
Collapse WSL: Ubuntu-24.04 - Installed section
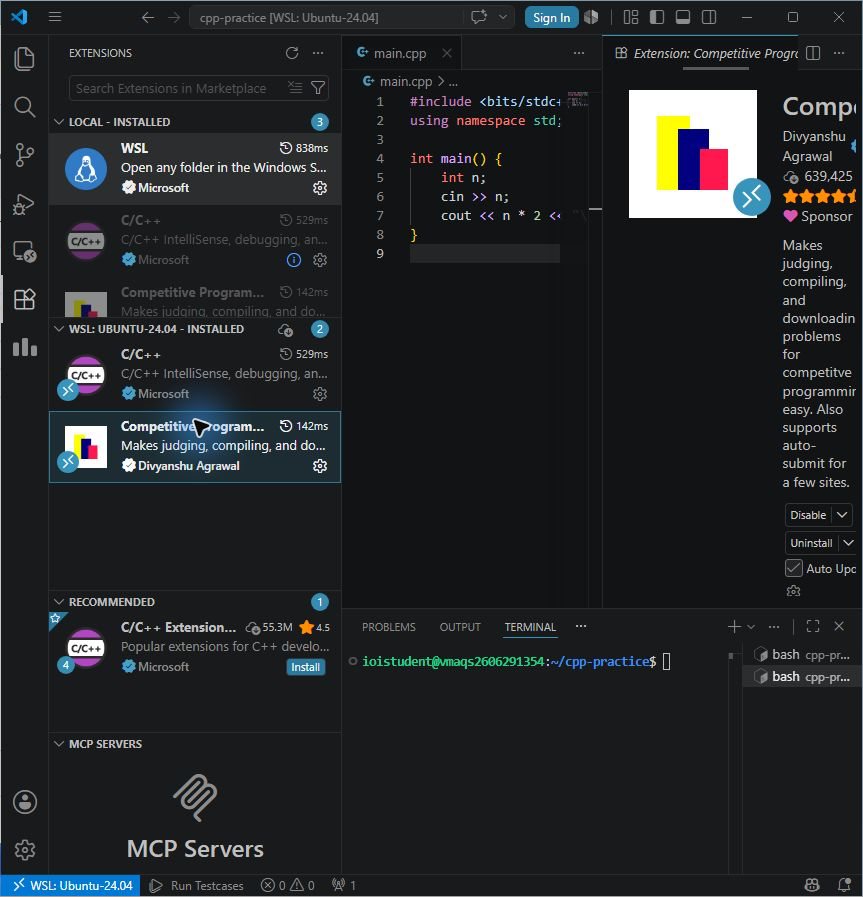[59, 329]
